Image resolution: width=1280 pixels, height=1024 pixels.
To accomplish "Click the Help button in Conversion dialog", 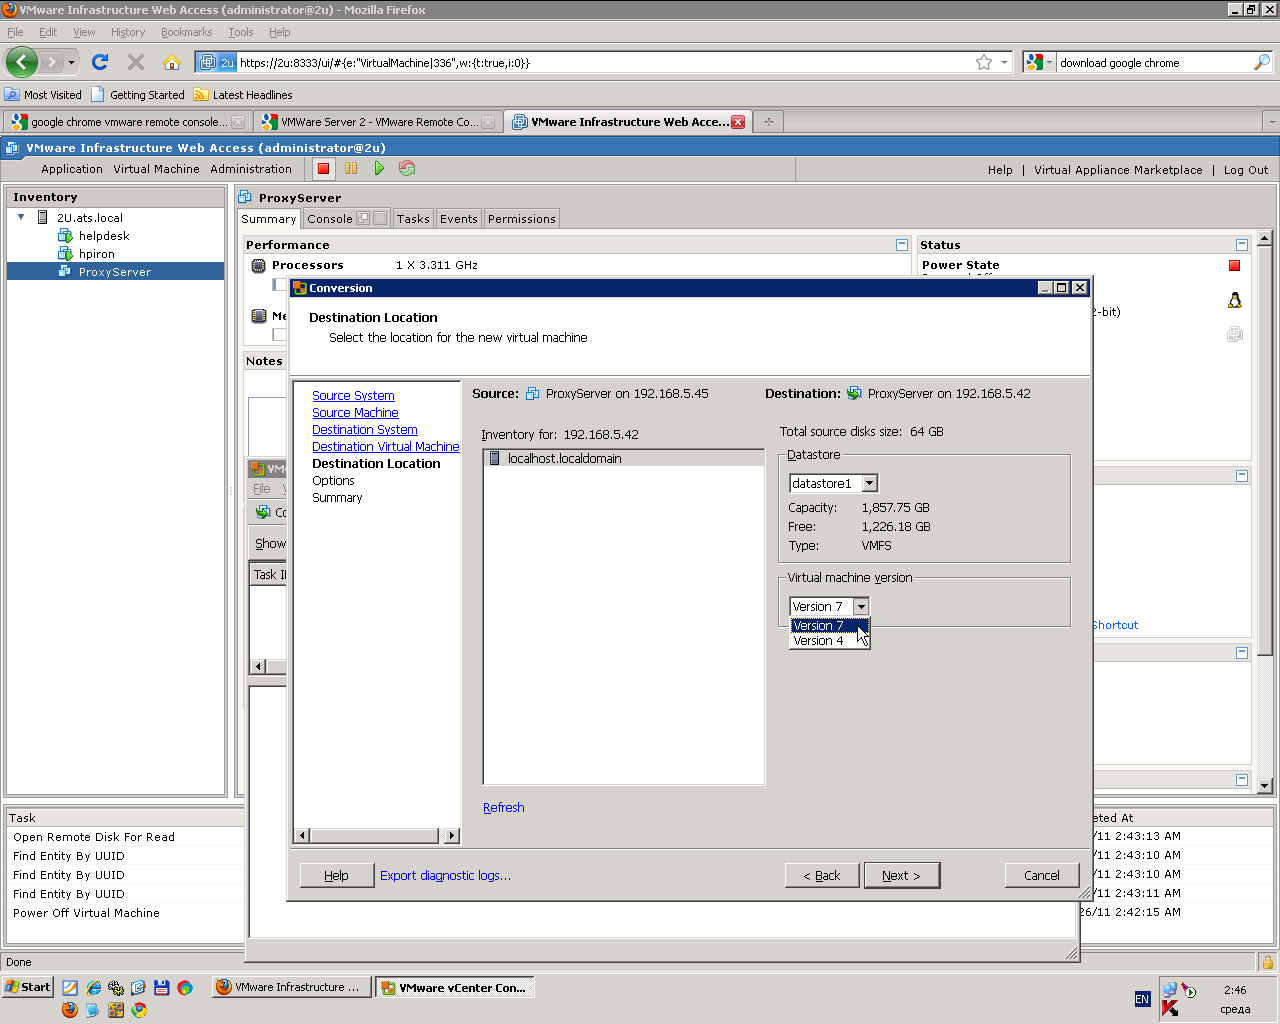I will (x=337, y=875).
